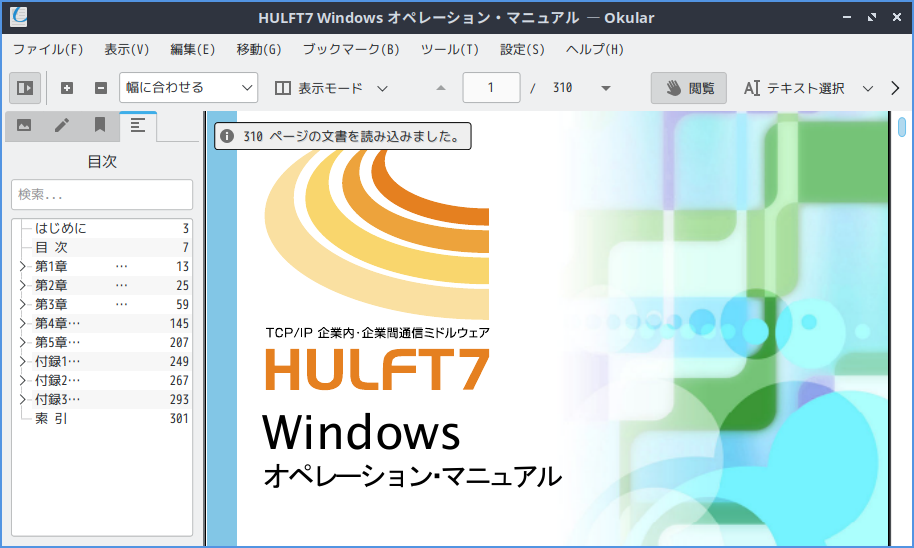
Task: Switch to the annotations pencil tab
Action: [x=62, y=125]
